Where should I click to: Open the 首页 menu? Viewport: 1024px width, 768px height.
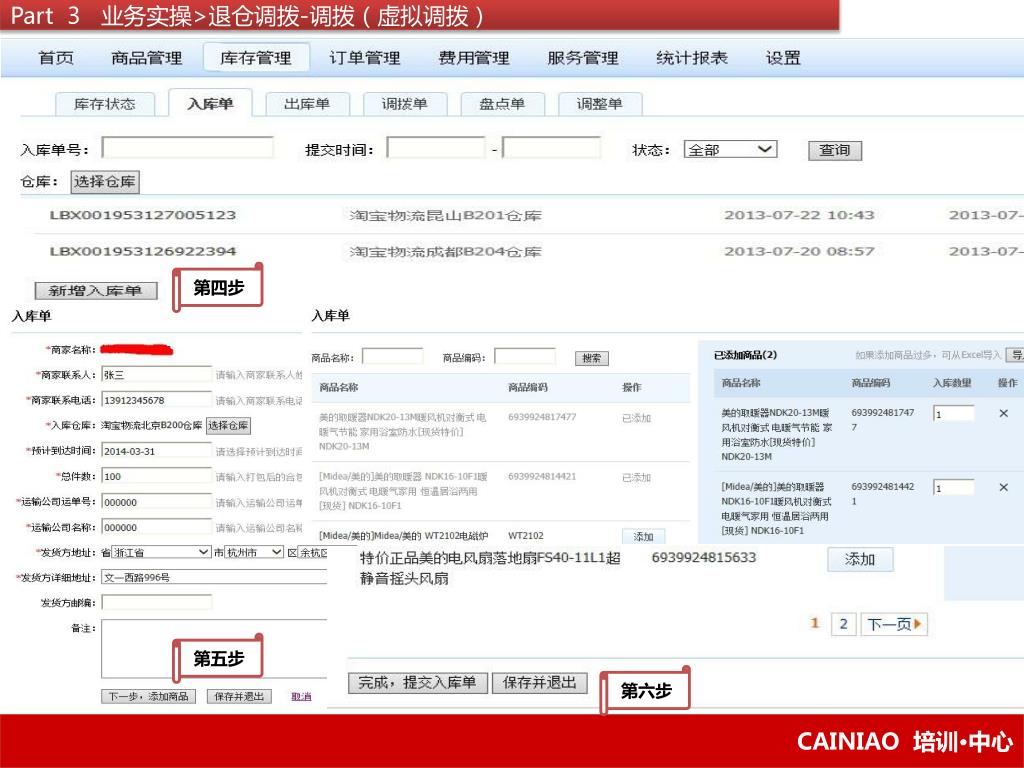56,58
